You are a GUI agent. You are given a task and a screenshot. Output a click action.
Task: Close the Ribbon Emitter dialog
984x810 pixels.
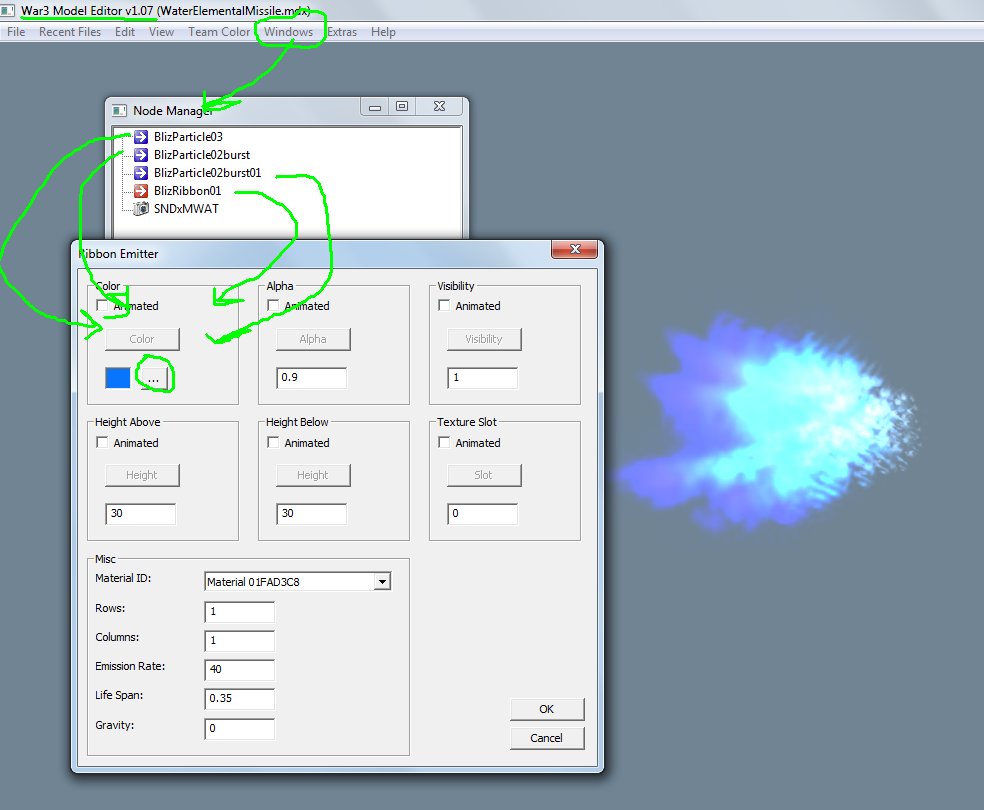tap(574, 249)
